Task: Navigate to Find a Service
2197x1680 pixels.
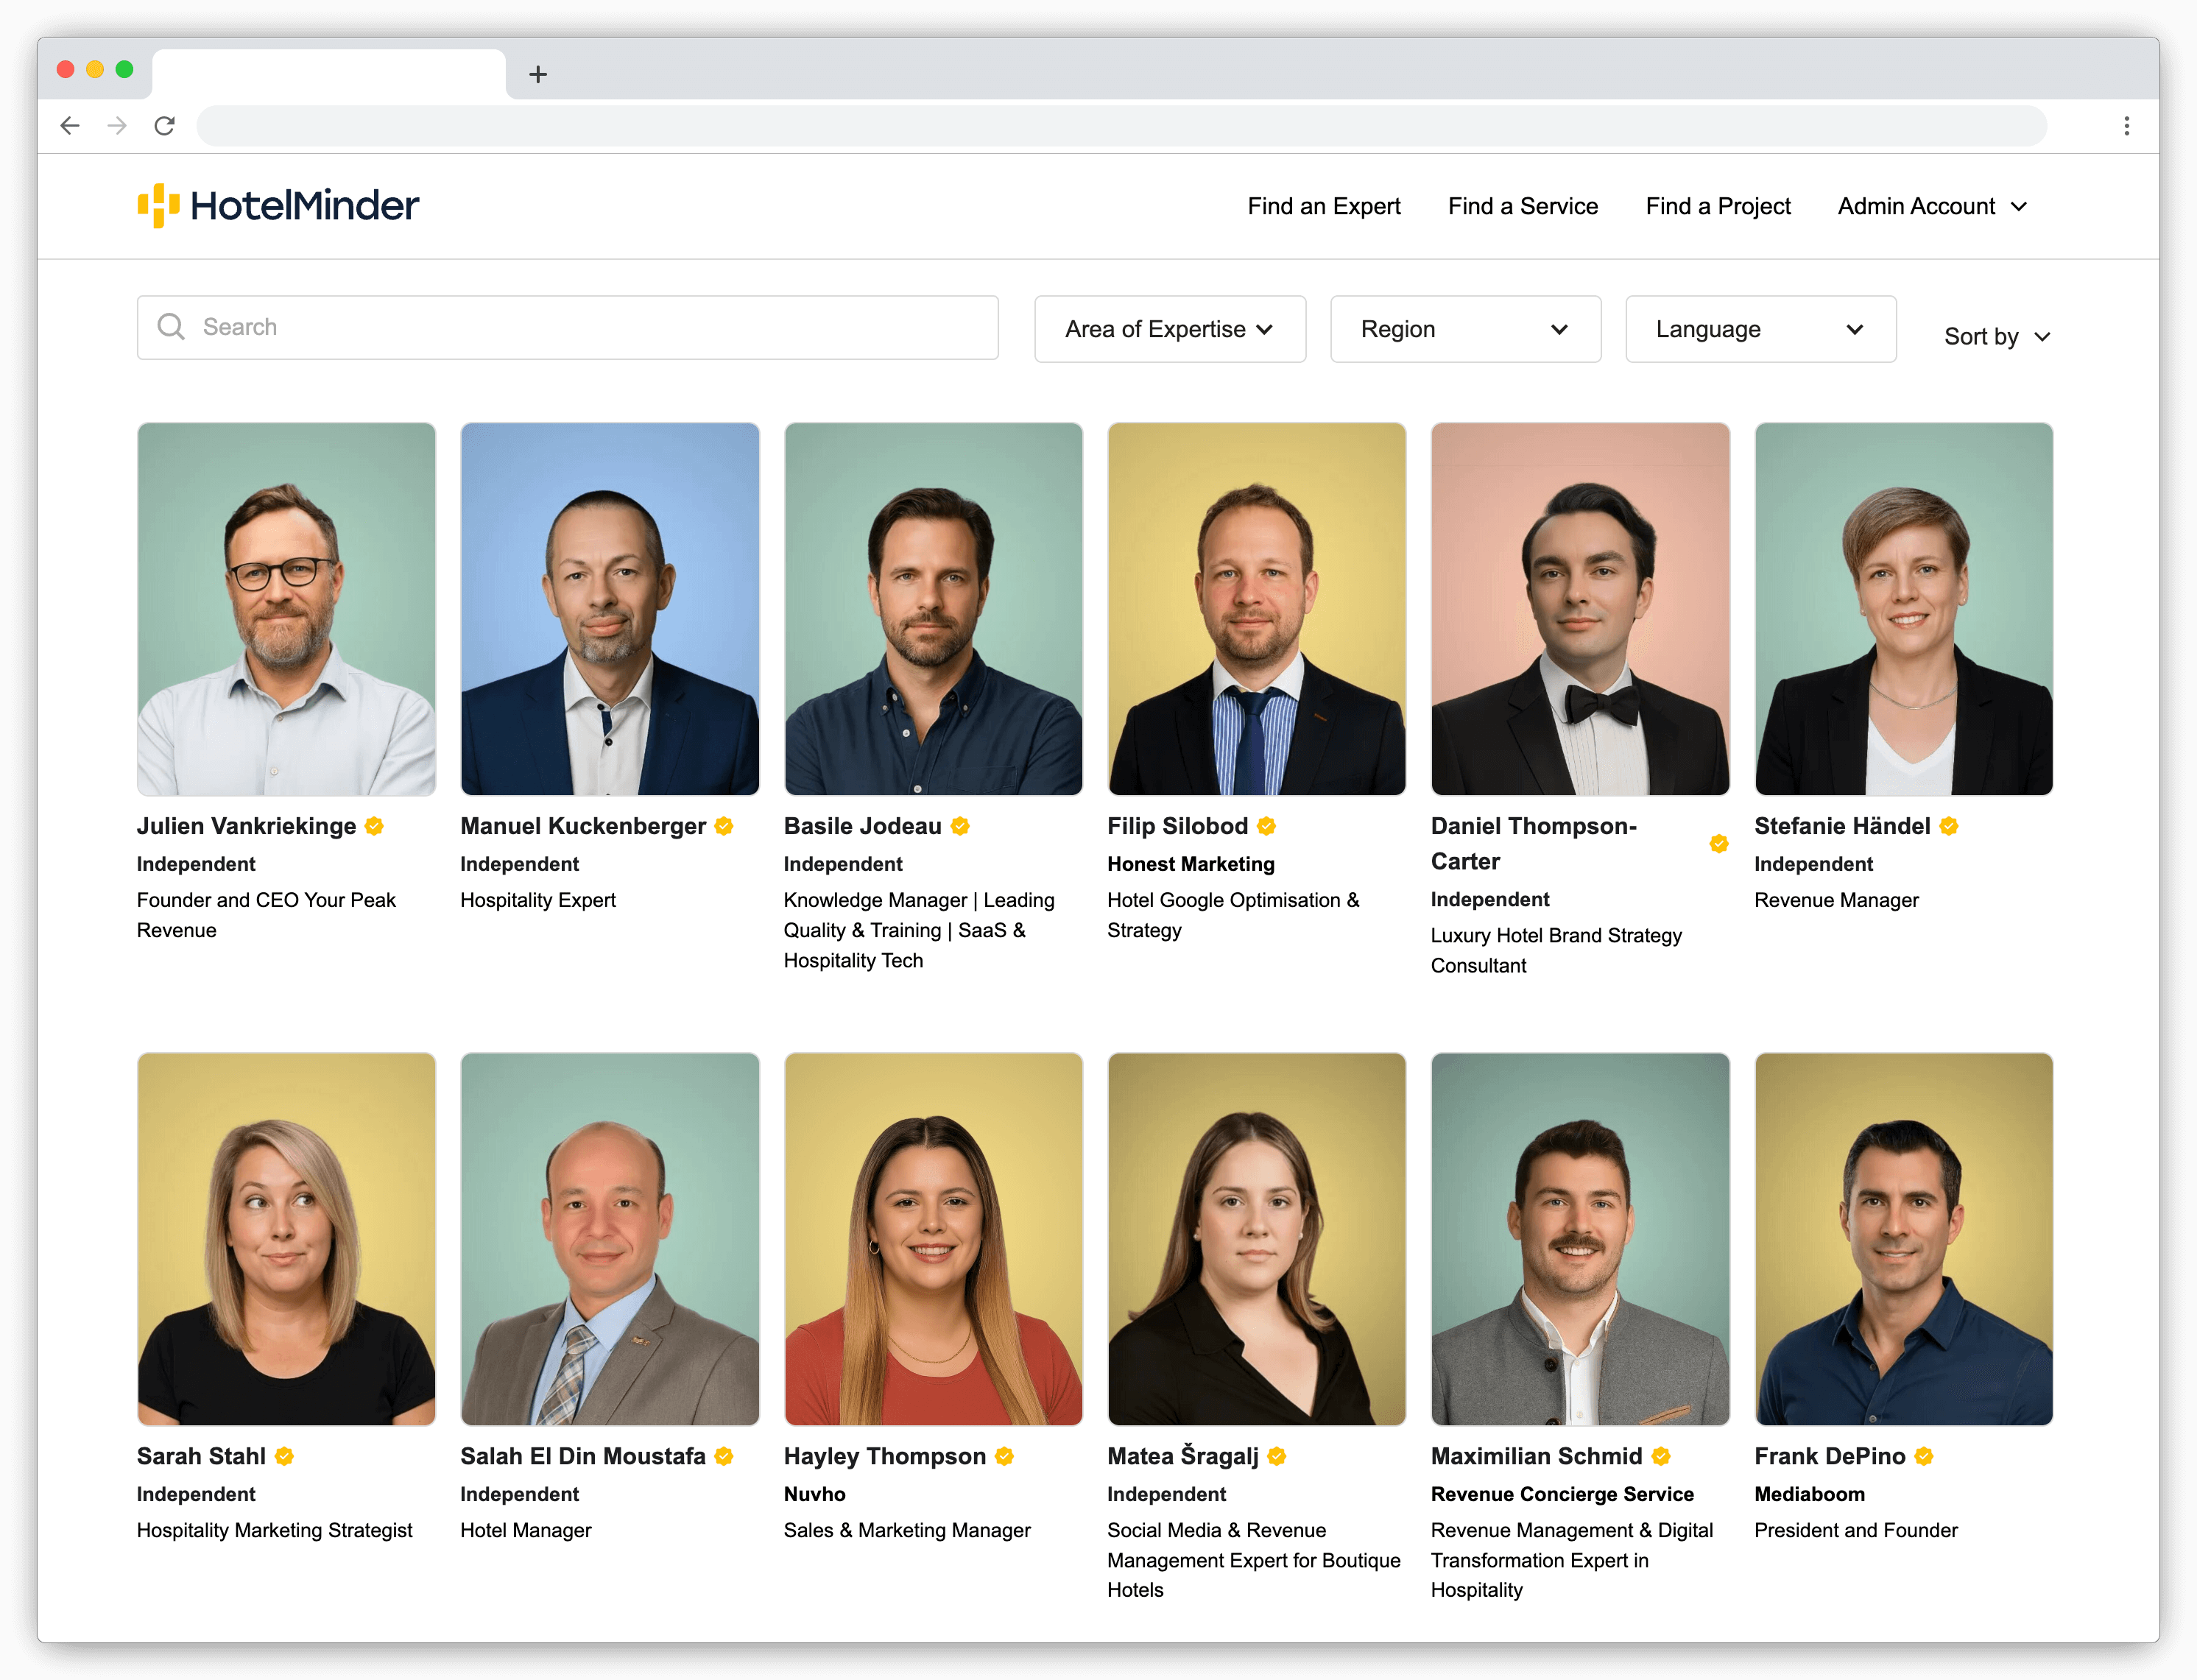Action: click(1522, 206)
